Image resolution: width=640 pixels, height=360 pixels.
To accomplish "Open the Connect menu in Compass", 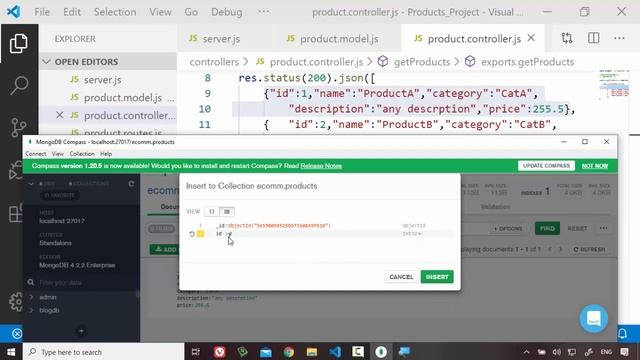I will point(36,154).
